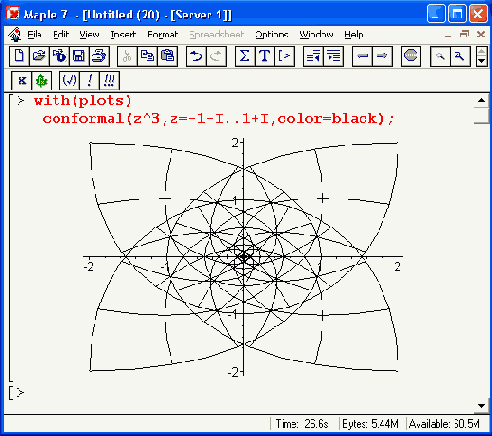The width and height of the screenshot is (492, 436).
Task: Click the New worksheet icon
Action: [x=19, y=56]
